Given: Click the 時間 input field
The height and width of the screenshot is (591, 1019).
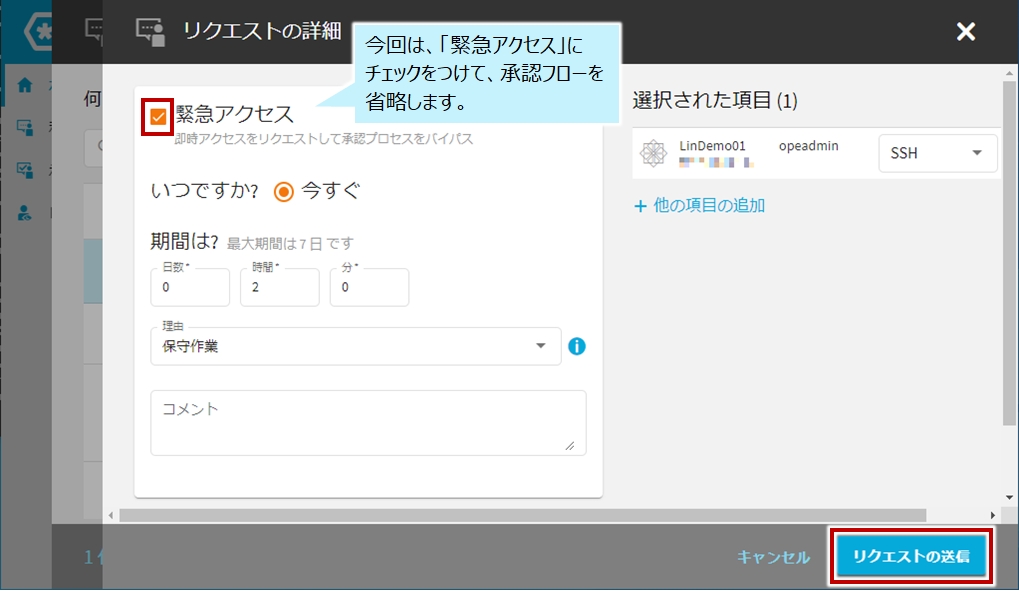Looking at the screenshot, I should (x=279, y=287).
